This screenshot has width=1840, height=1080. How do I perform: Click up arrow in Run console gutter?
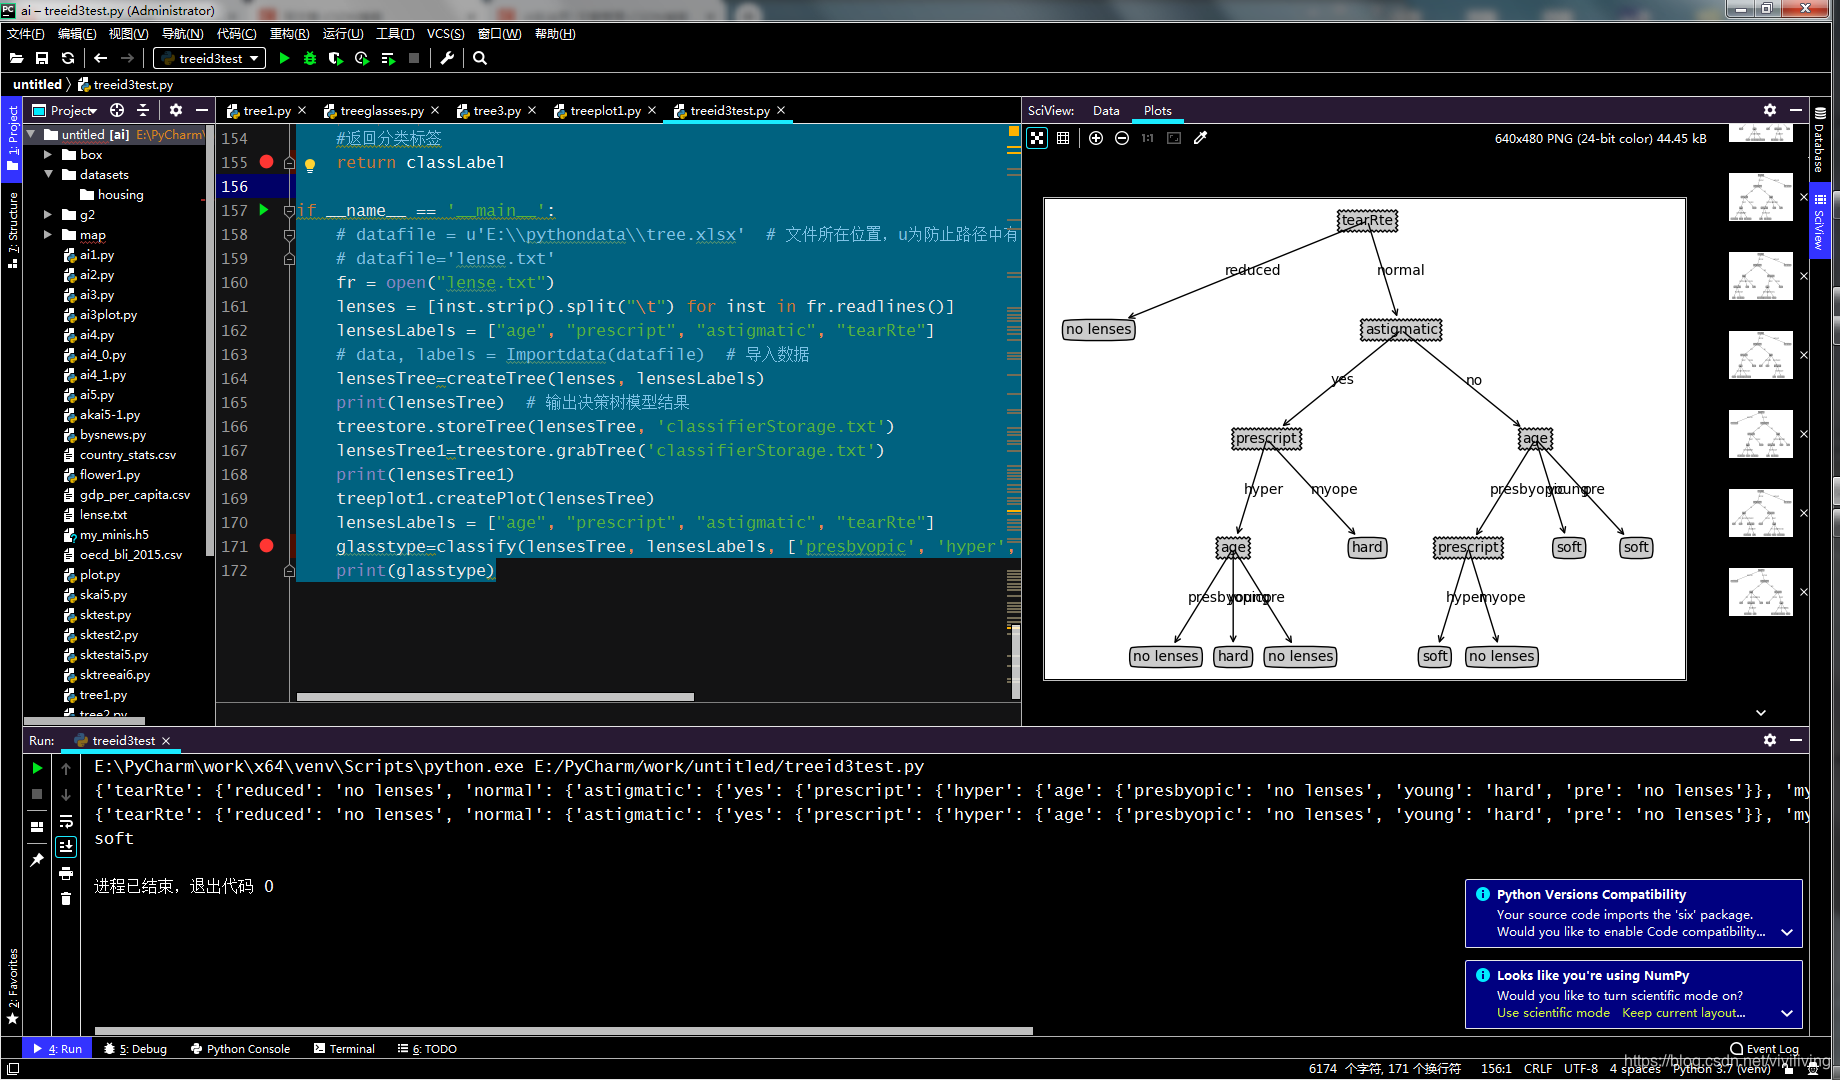point(66,768)
